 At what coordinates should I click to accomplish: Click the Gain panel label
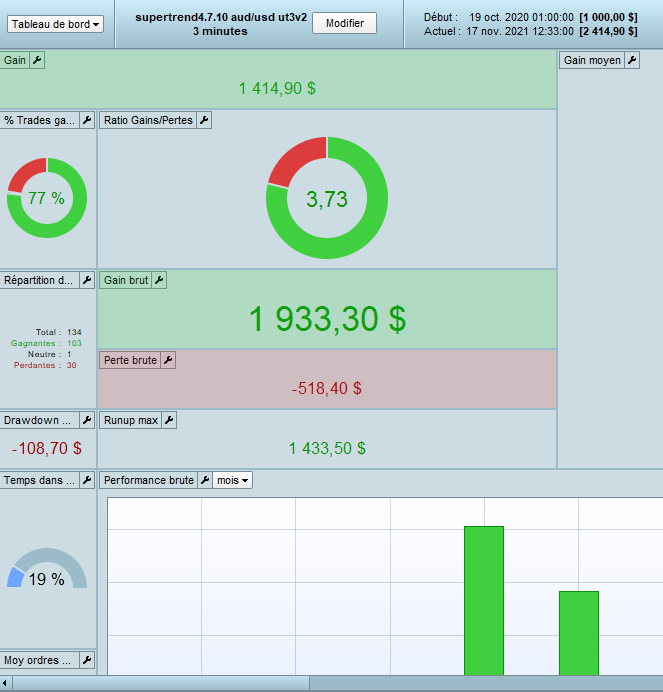tap(15, 60)
